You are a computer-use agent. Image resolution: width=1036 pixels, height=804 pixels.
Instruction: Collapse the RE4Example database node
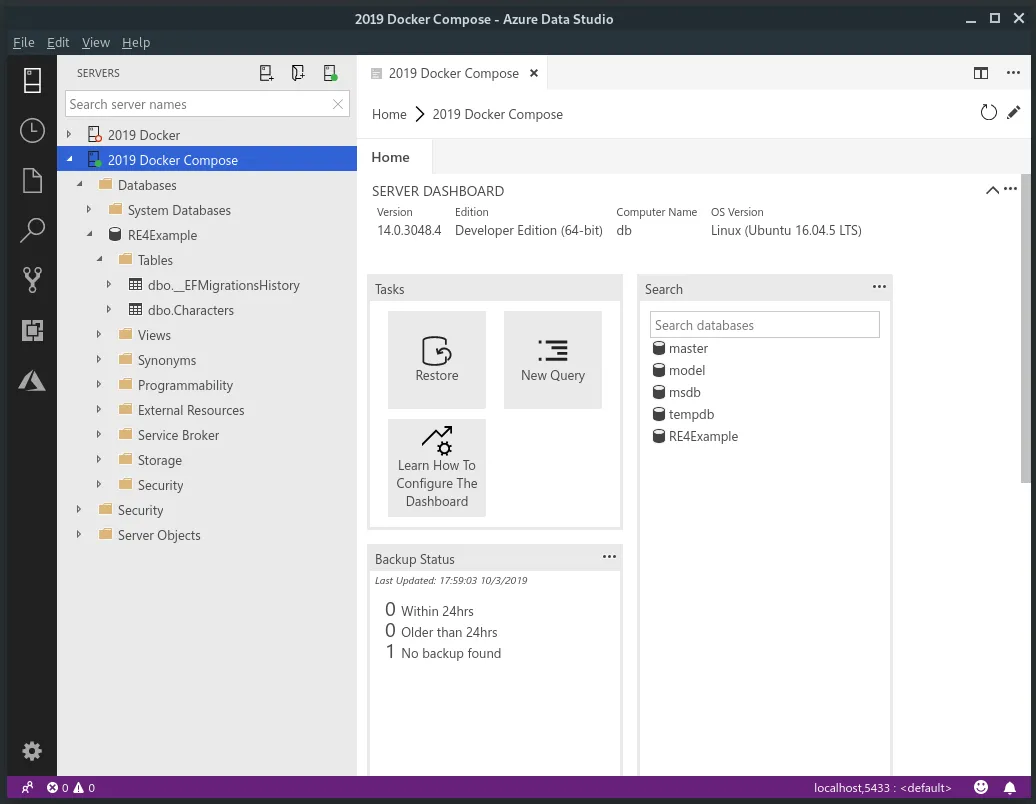pos(89,235)
